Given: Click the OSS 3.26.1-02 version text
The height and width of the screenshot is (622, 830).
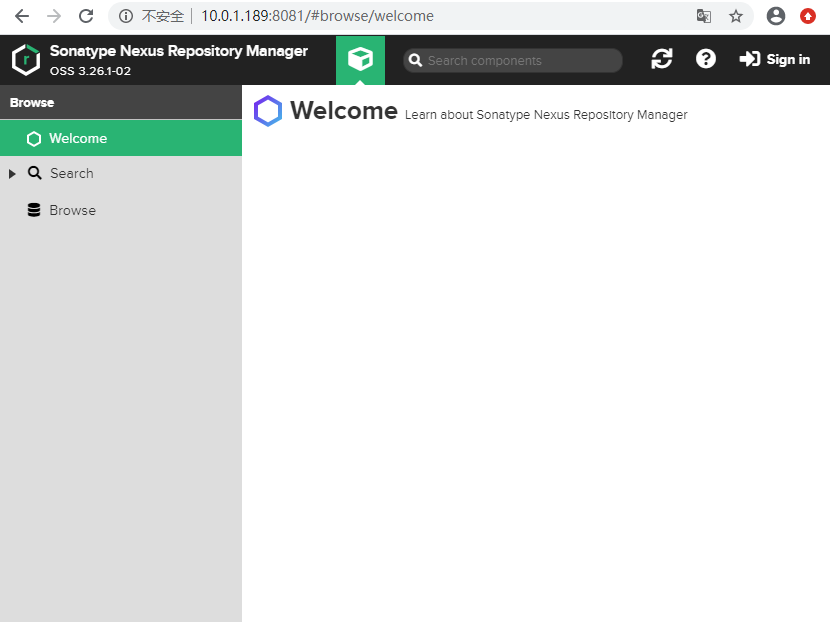Looking at the screenshot, I should pos(90,71).
